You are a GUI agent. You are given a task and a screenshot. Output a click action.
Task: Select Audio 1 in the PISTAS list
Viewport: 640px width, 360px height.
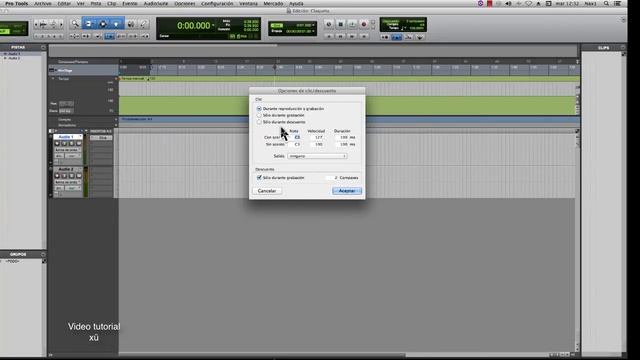(x=15, y=54)
